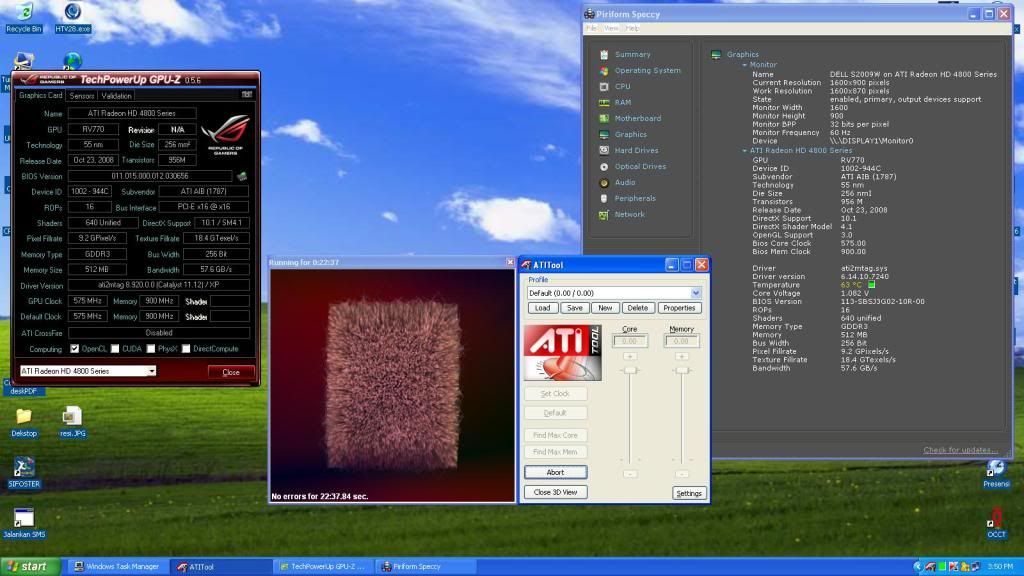Click the Check for updates link in Speccy
This screenshot has height=576, width=1024.
tap(960, 450)
